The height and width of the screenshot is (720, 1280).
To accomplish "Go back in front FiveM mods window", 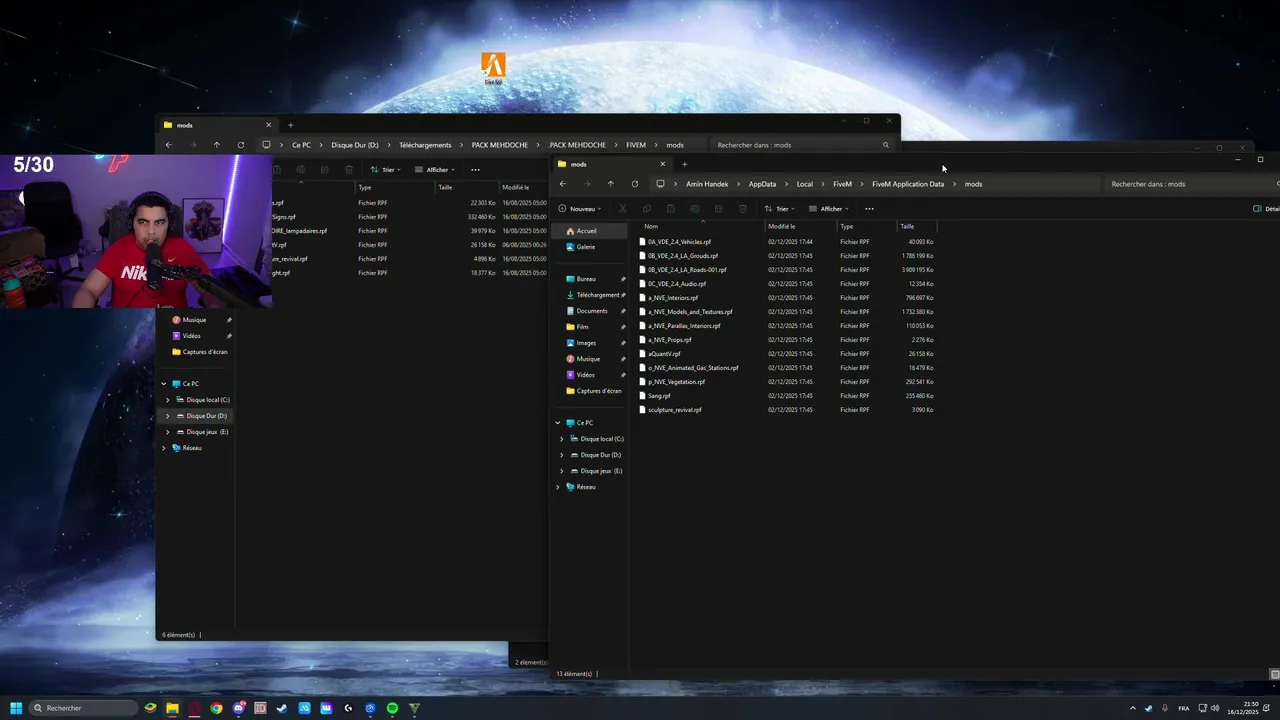I will point(563,184).
